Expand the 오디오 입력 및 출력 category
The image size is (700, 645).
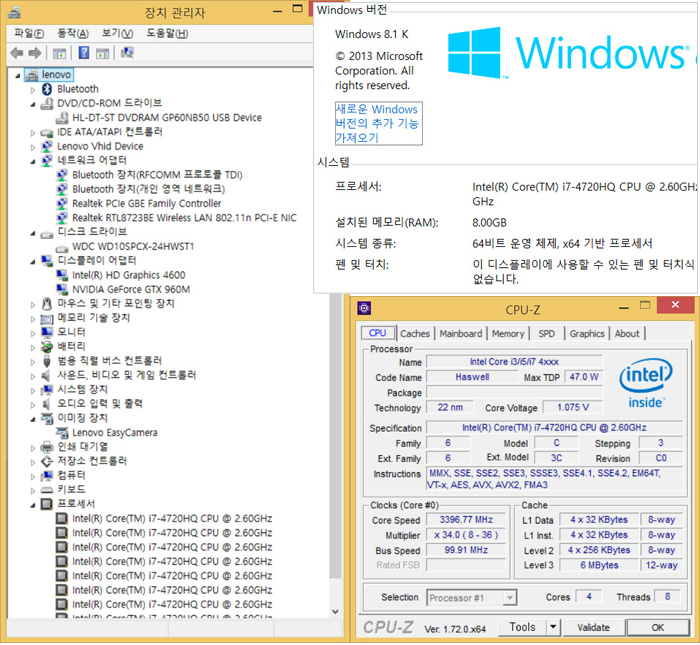(33, 405)
